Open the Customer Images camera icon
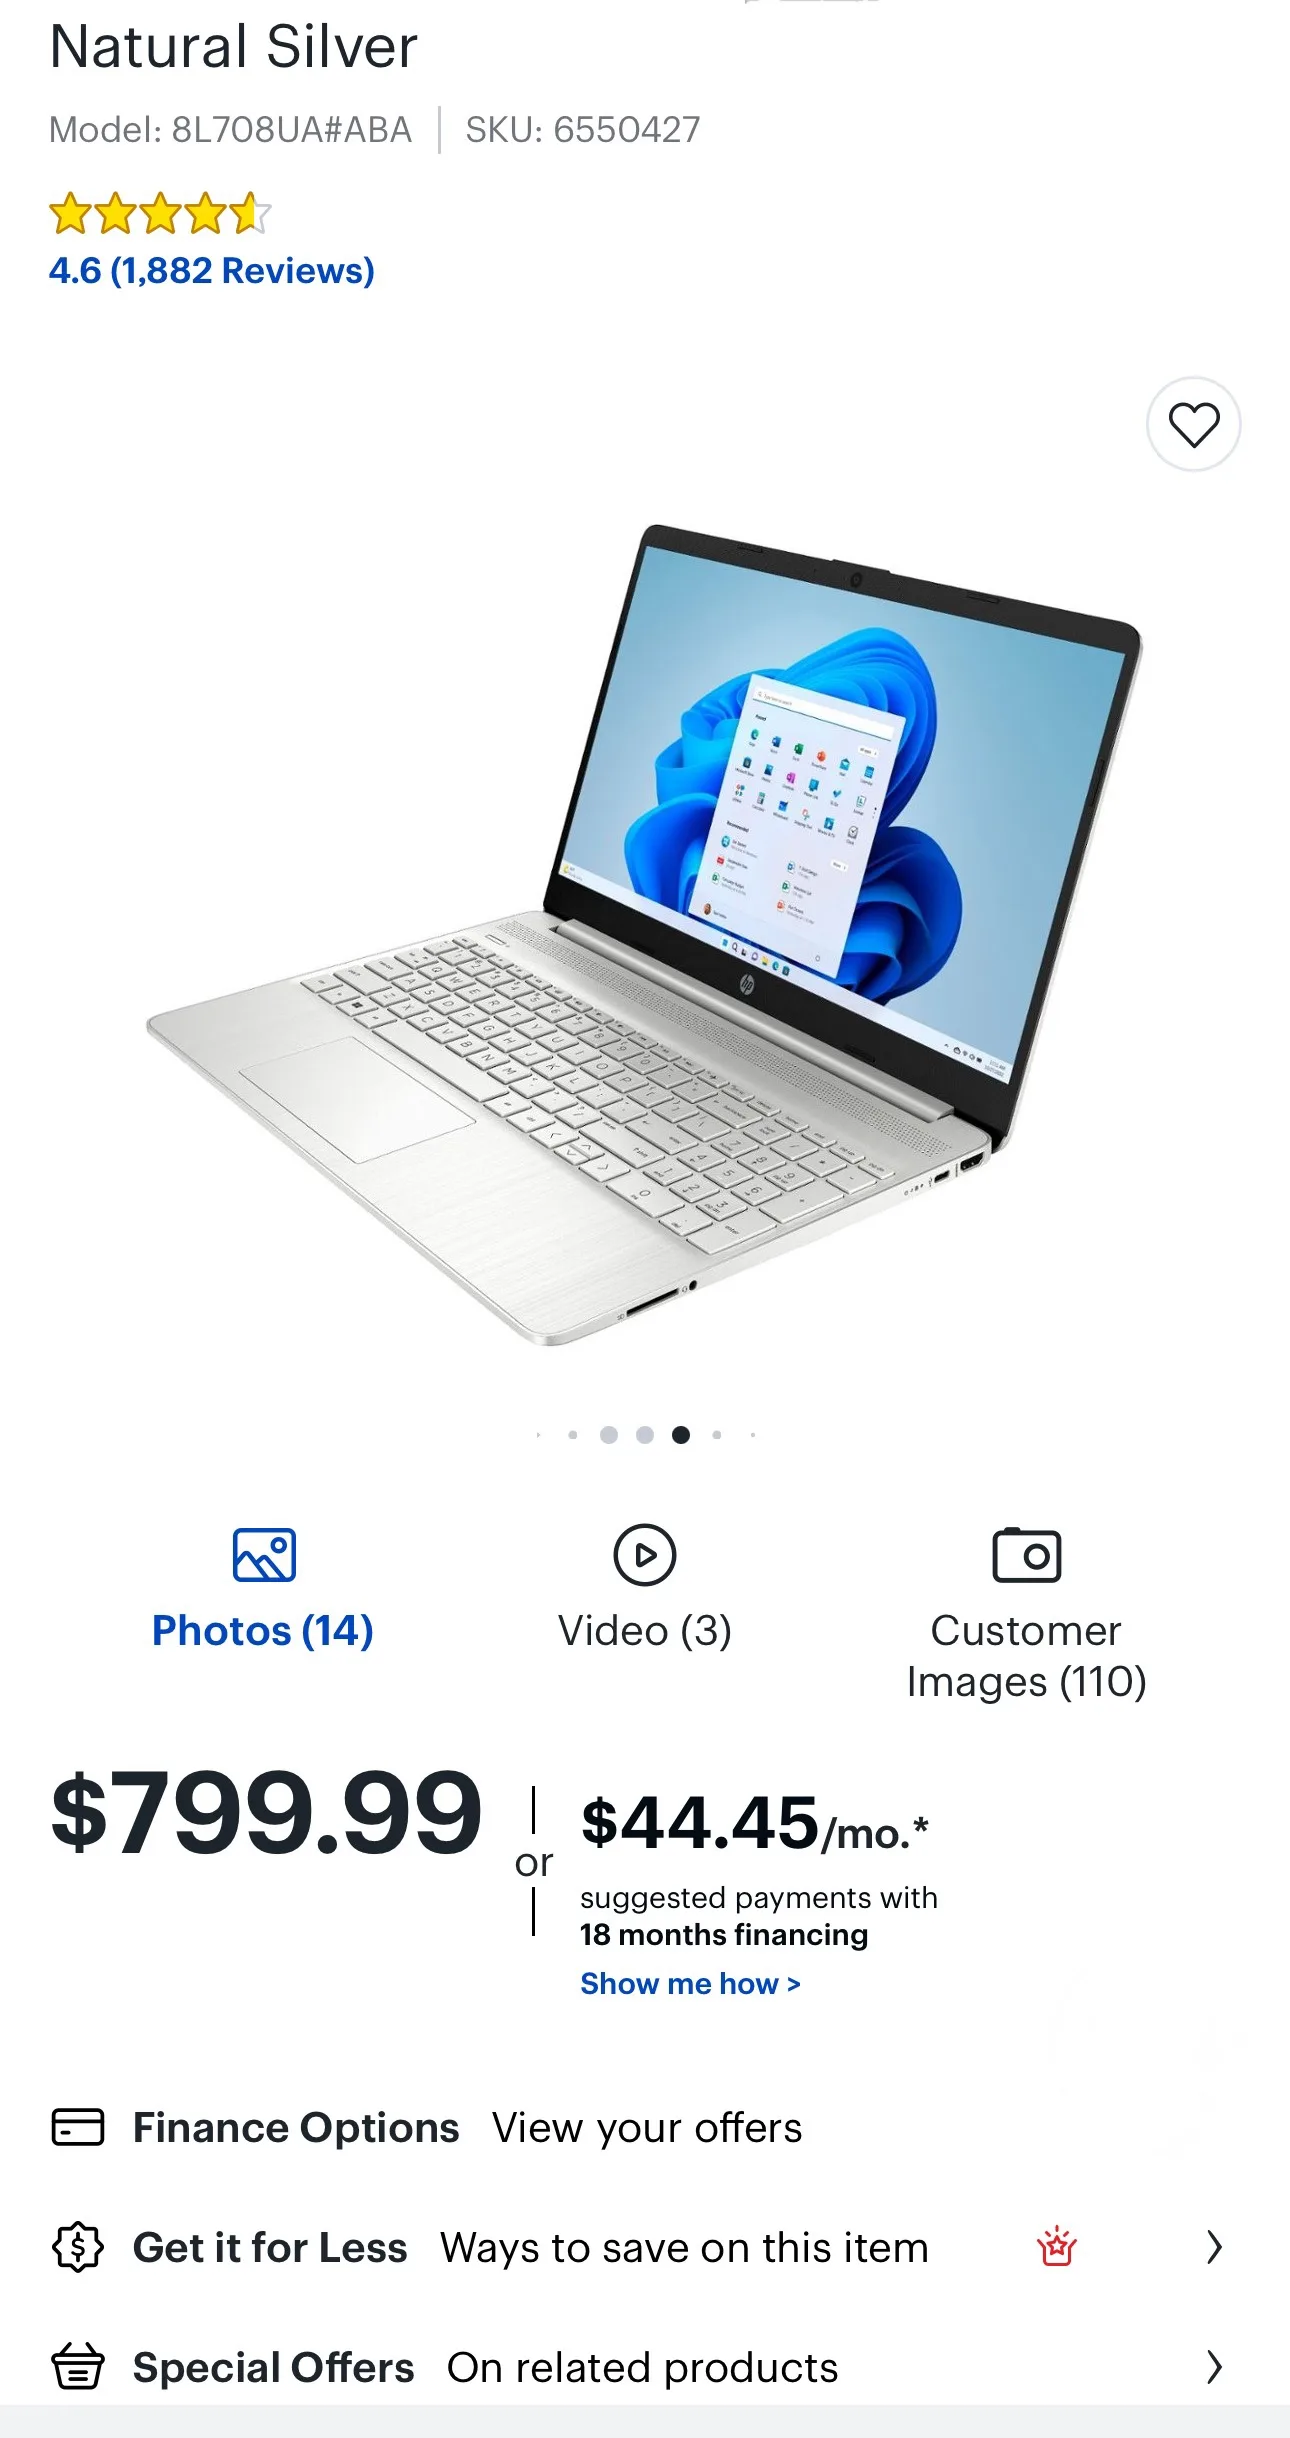This screenshot has height=2438, width=1290. click(1026, 1555)
